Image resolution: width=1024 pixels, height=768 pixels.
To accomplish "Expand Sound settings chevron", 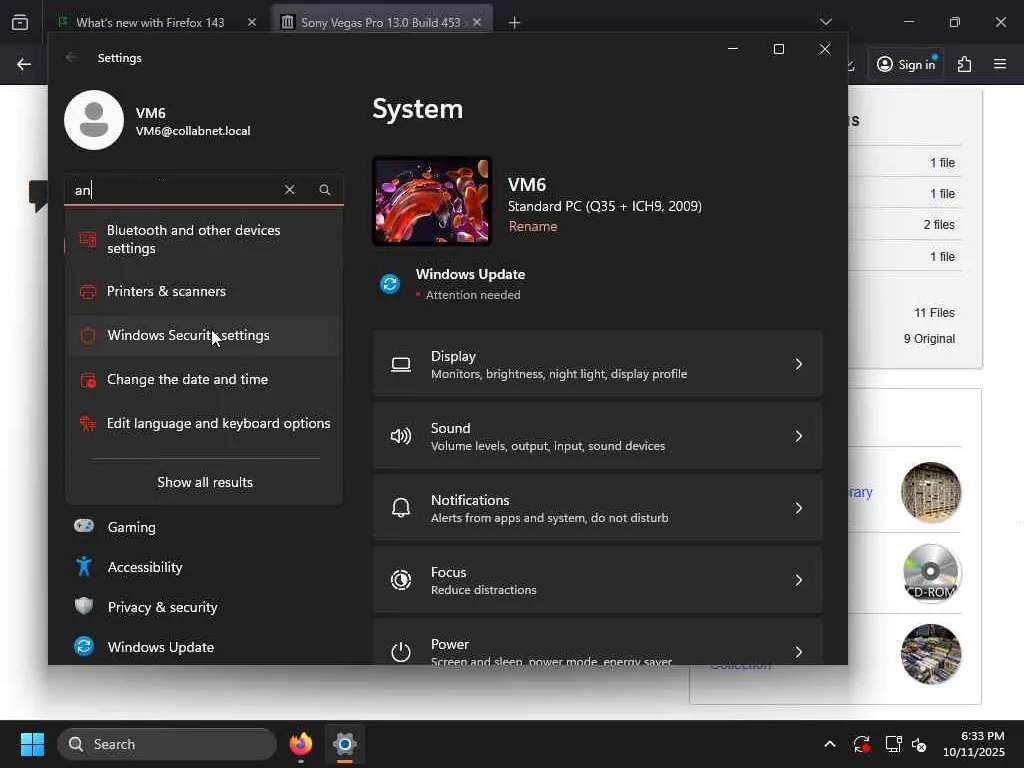I will tap(798, 437).
